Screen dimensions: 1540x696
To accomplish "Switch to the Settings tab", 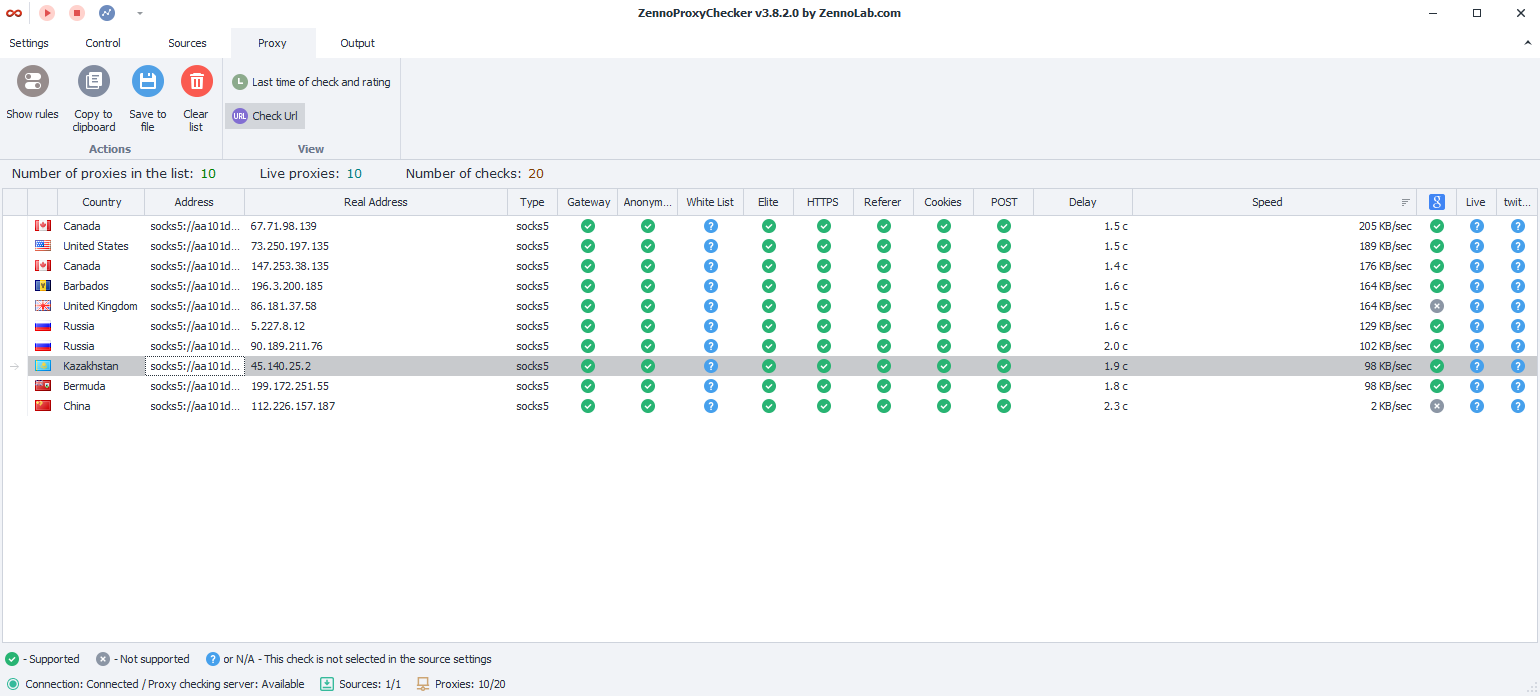I will [x=29, y=43].
